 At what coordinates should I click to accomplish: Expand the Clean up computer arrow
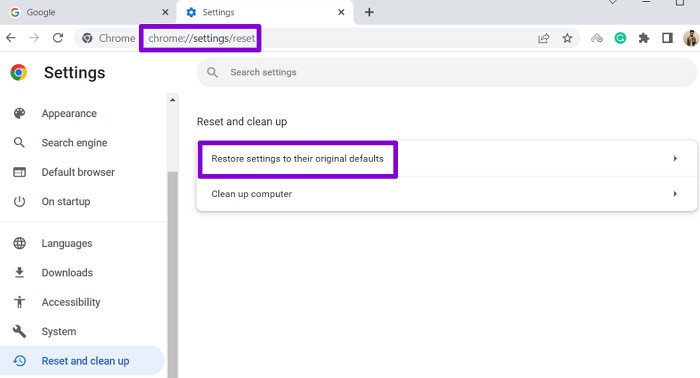coord(675,194)
